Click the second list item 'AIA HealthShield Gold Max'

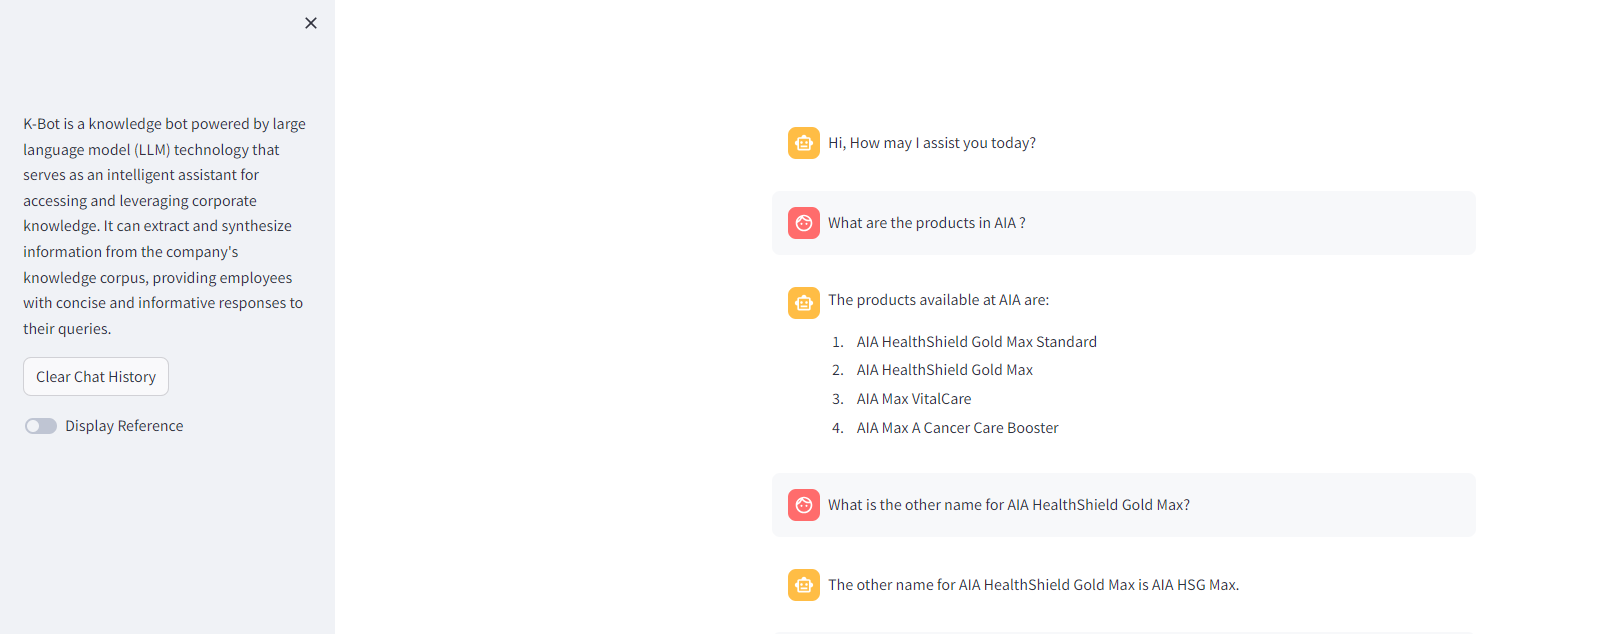[945, 370]
